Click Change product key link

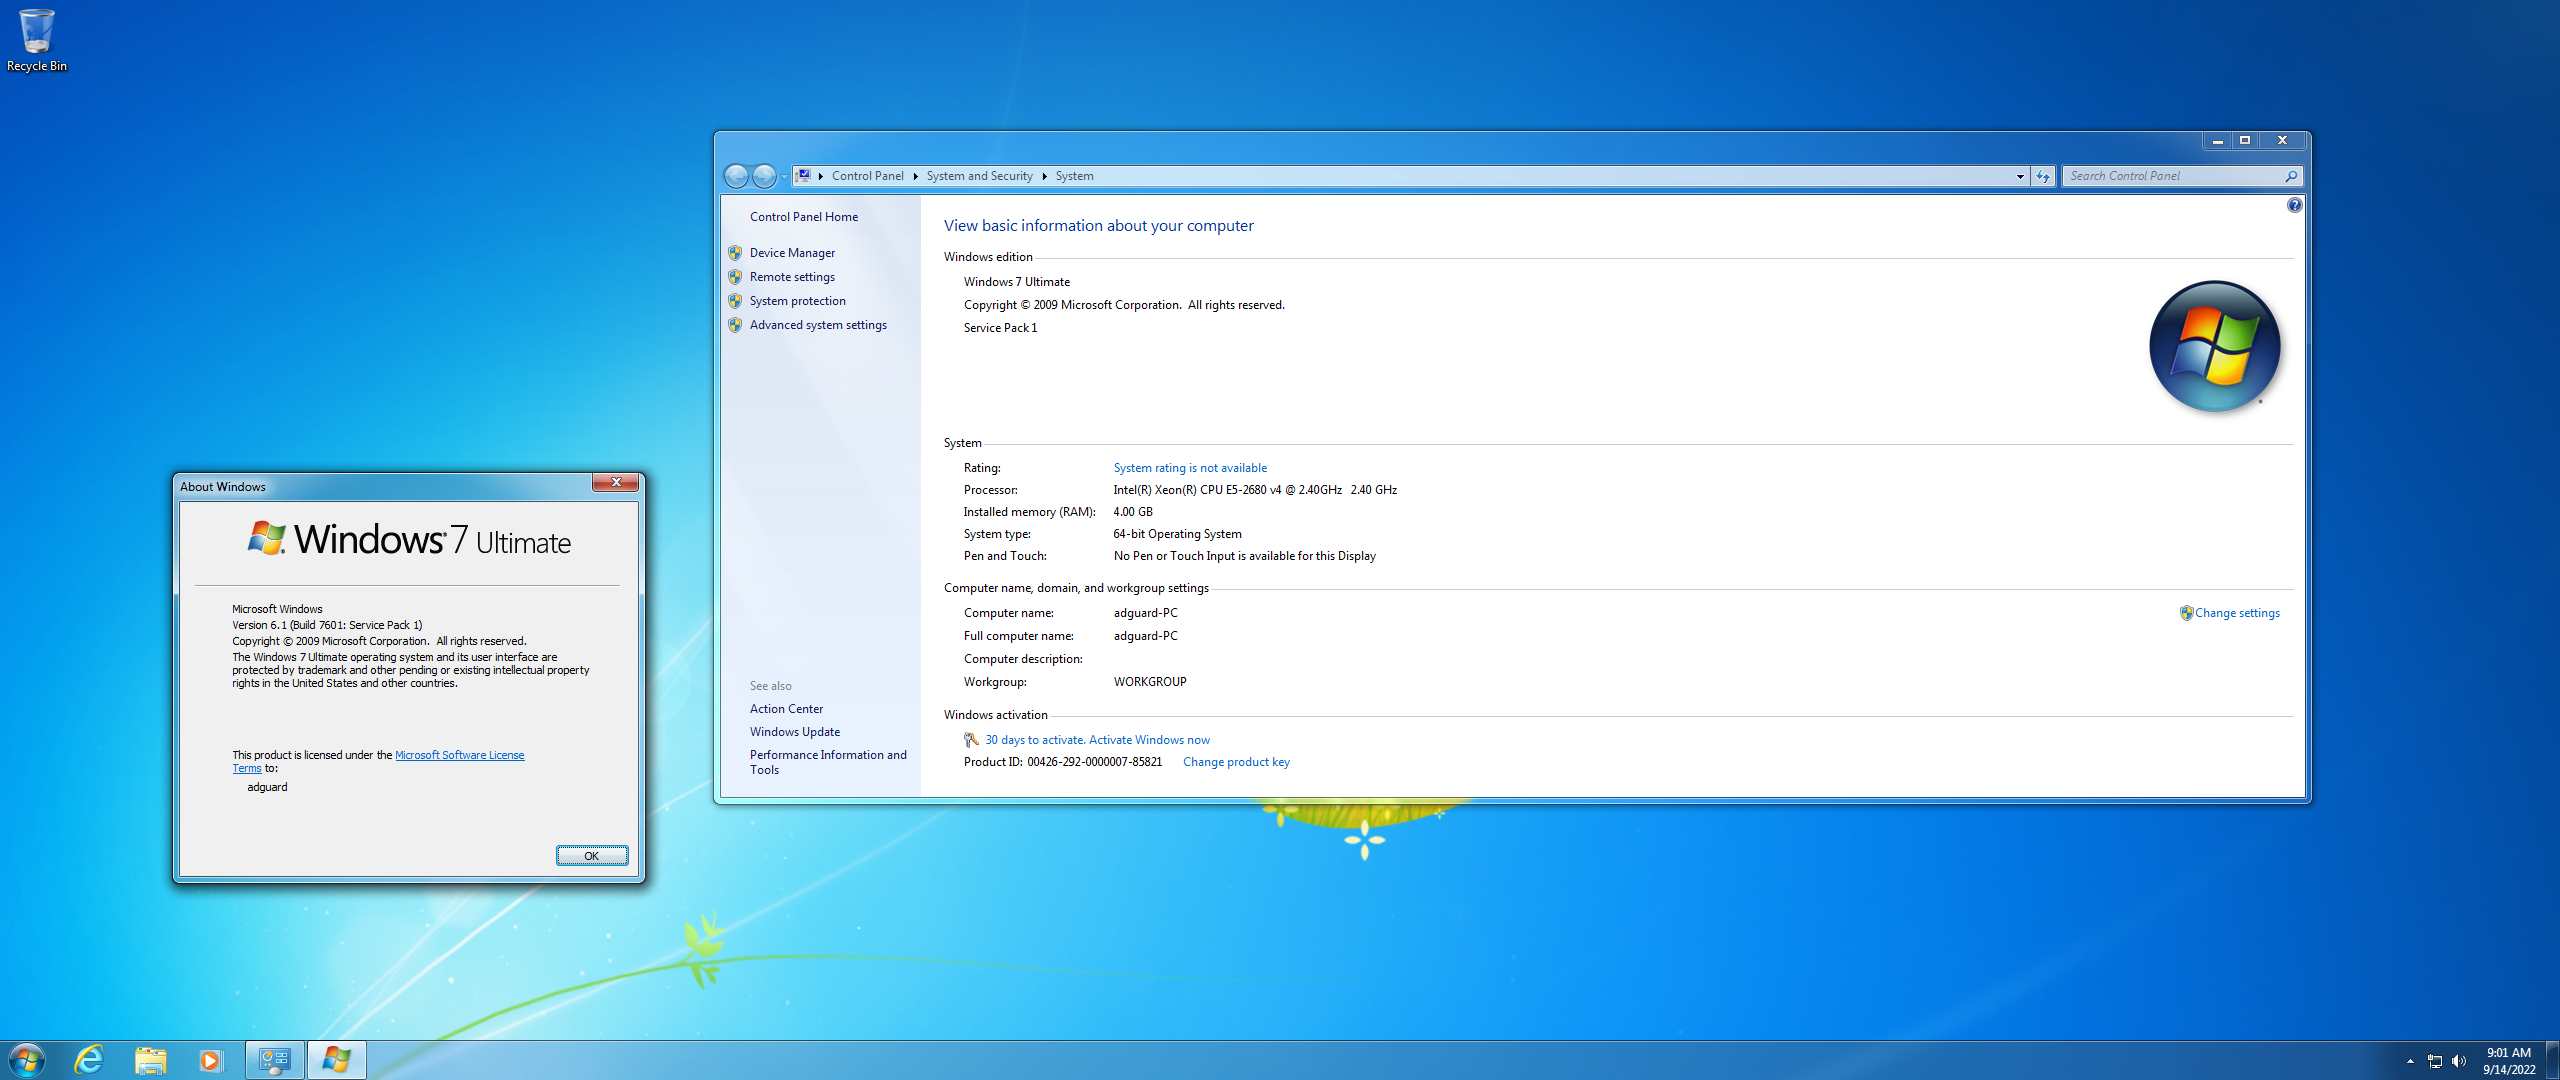[1236, 762]
